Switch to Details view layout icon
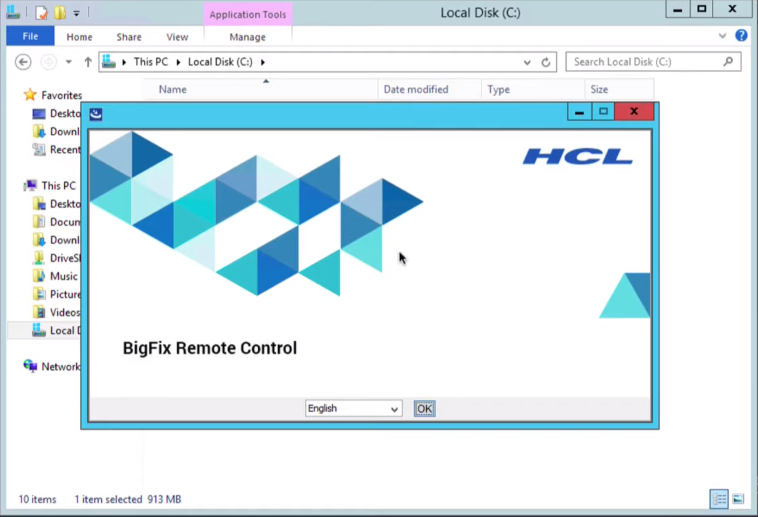Viewport: 758px width, 517px height. 719,499
